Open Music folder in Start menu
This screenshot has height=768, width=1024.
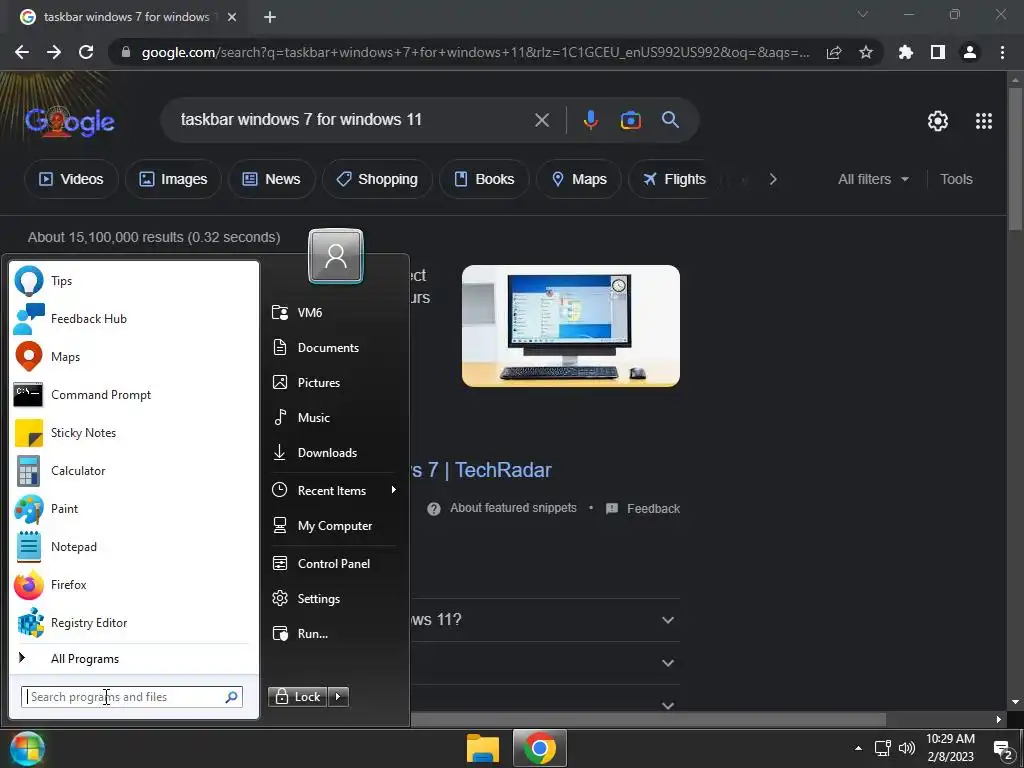pyautogui.click(x=334, y=417)
